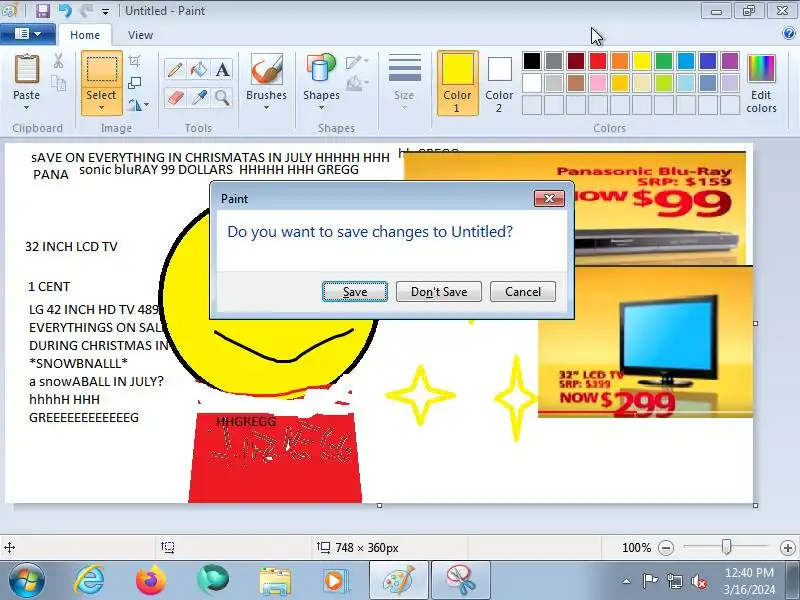Expand the Shapes dropdown arrow
The image size is (800, 600).
click(x=321, y=108)
